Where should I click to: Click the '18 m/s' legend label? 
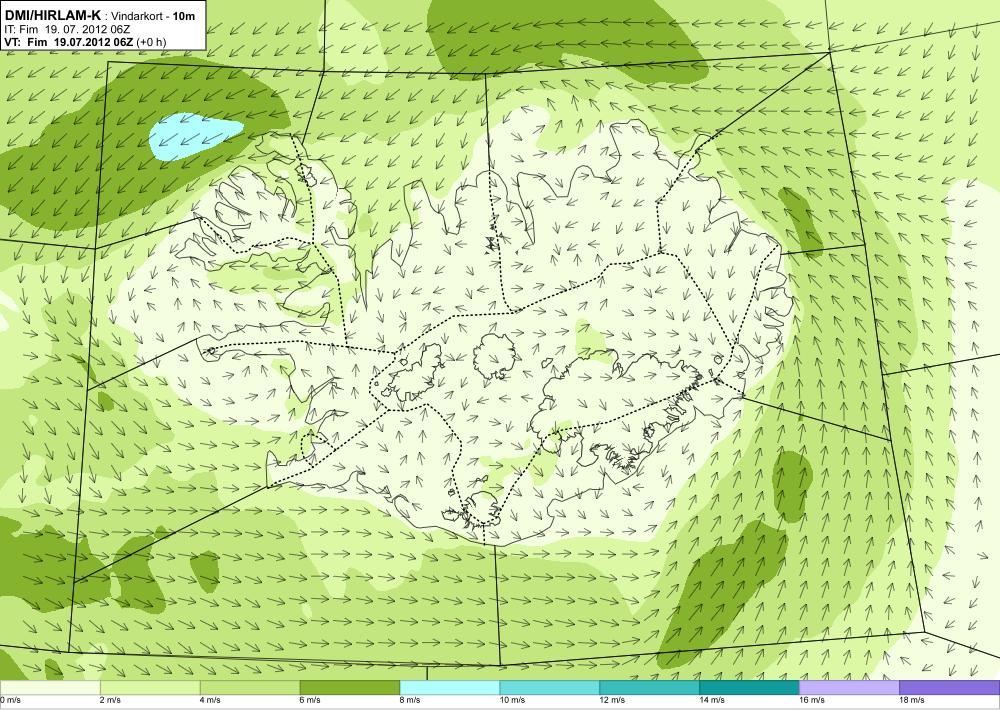click(x=912, y=700)
